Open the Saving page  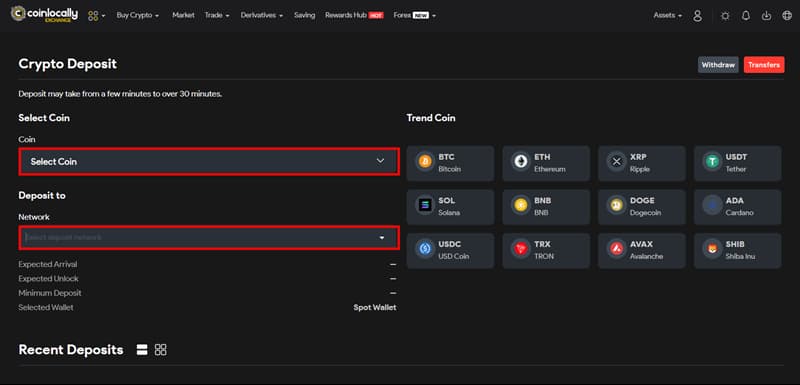coord(305,15)
